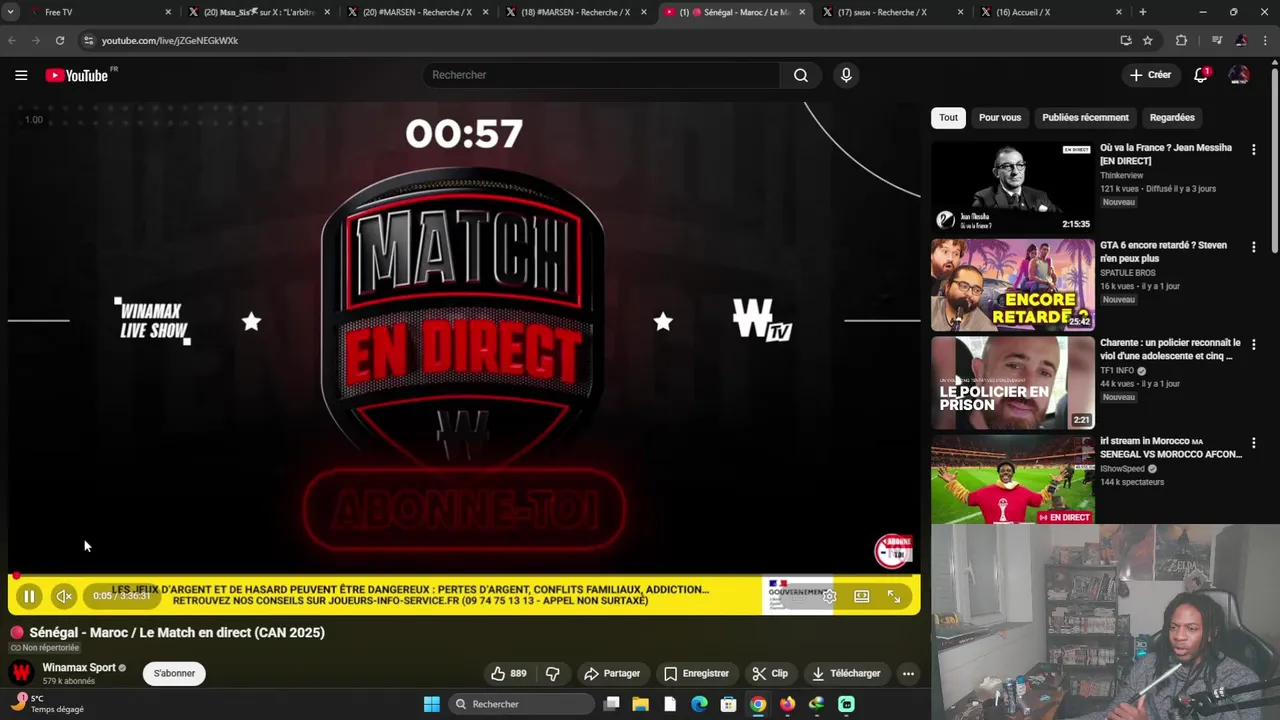This screenshot has height=720, width=1280.
Task: Reload the current page
Action: tap(60, 40)
